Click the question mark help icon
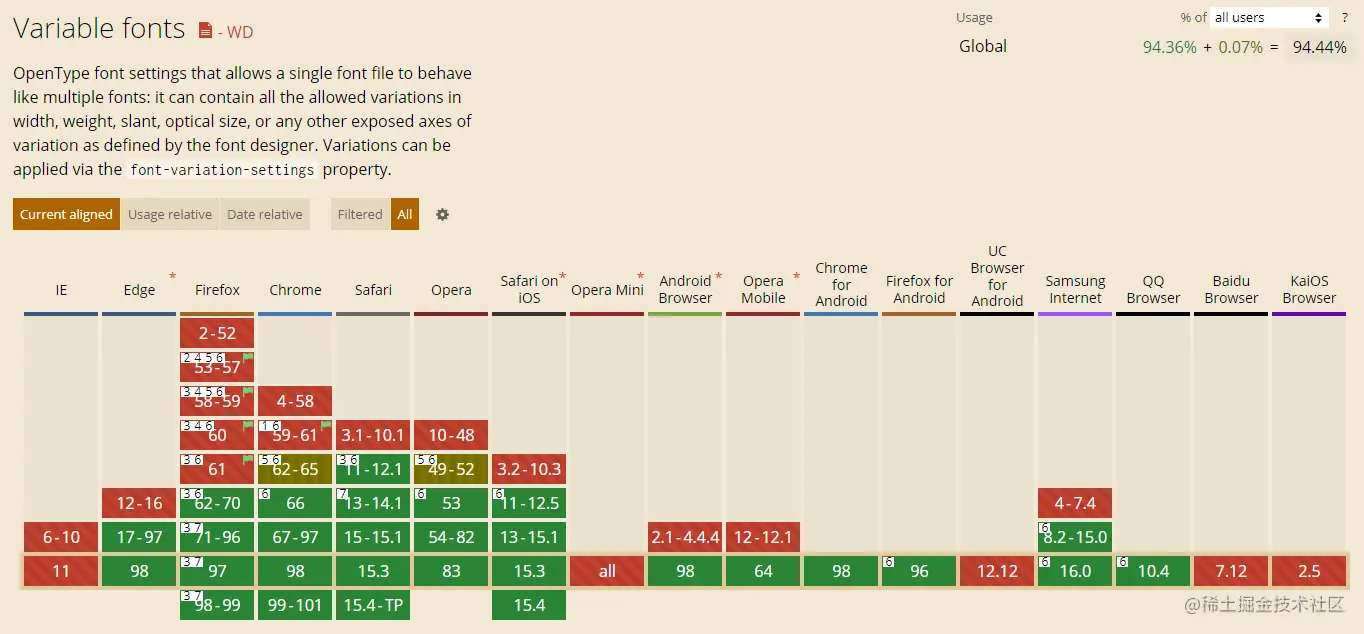Screen dimensions: 1364x634 [1345, 17]
